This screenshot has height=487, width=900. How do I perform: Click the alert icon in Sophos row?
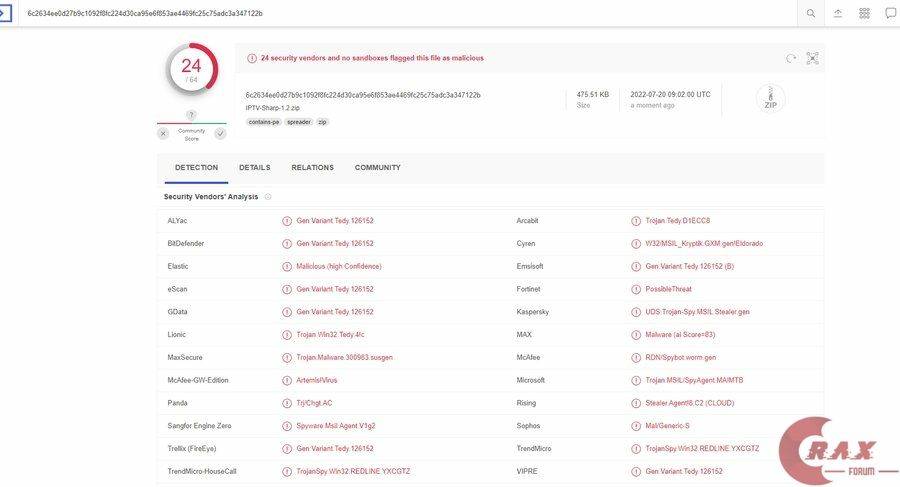[636, 426]
